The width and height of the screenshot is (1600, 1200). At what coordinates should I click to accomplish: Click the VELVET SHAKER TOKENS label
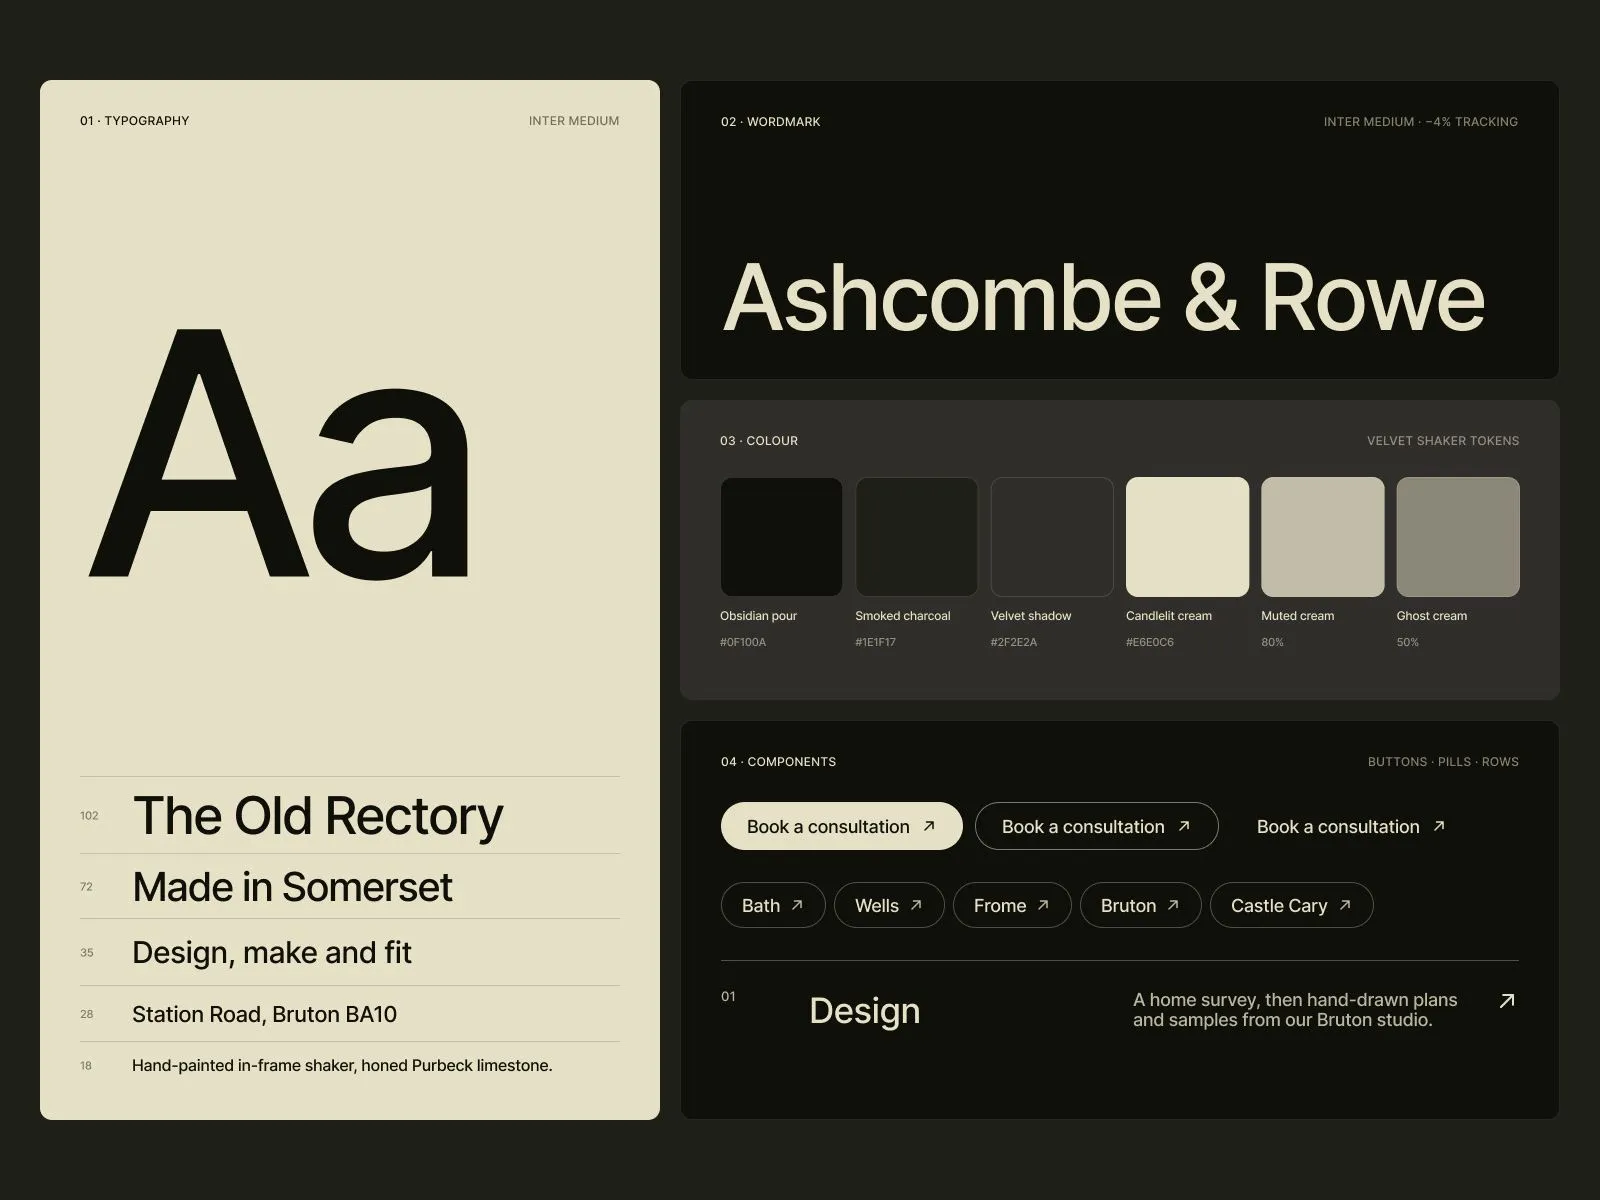tap(1443, 441)
